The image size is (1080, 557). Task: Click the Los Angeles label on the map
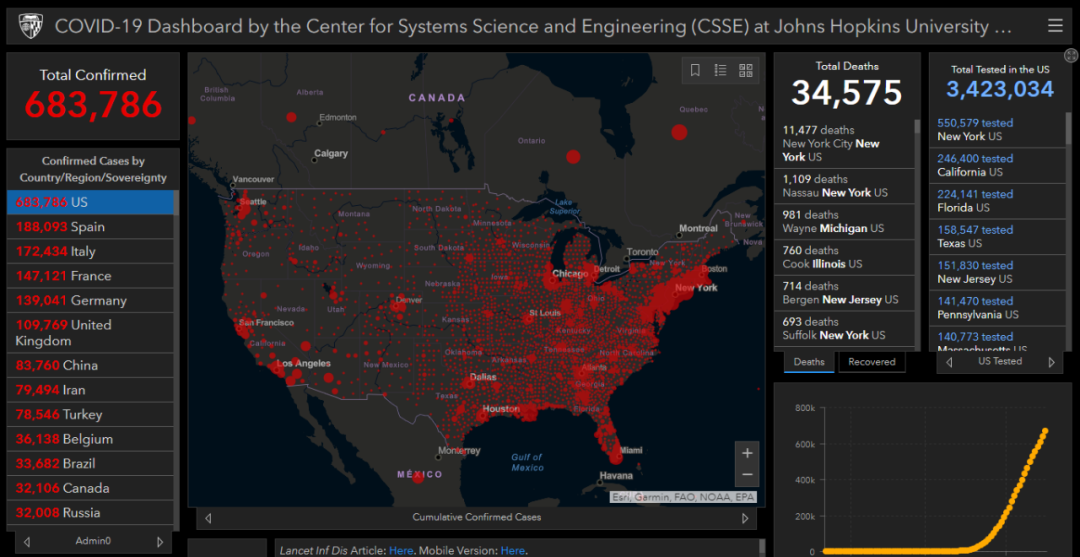pos(304,363)
